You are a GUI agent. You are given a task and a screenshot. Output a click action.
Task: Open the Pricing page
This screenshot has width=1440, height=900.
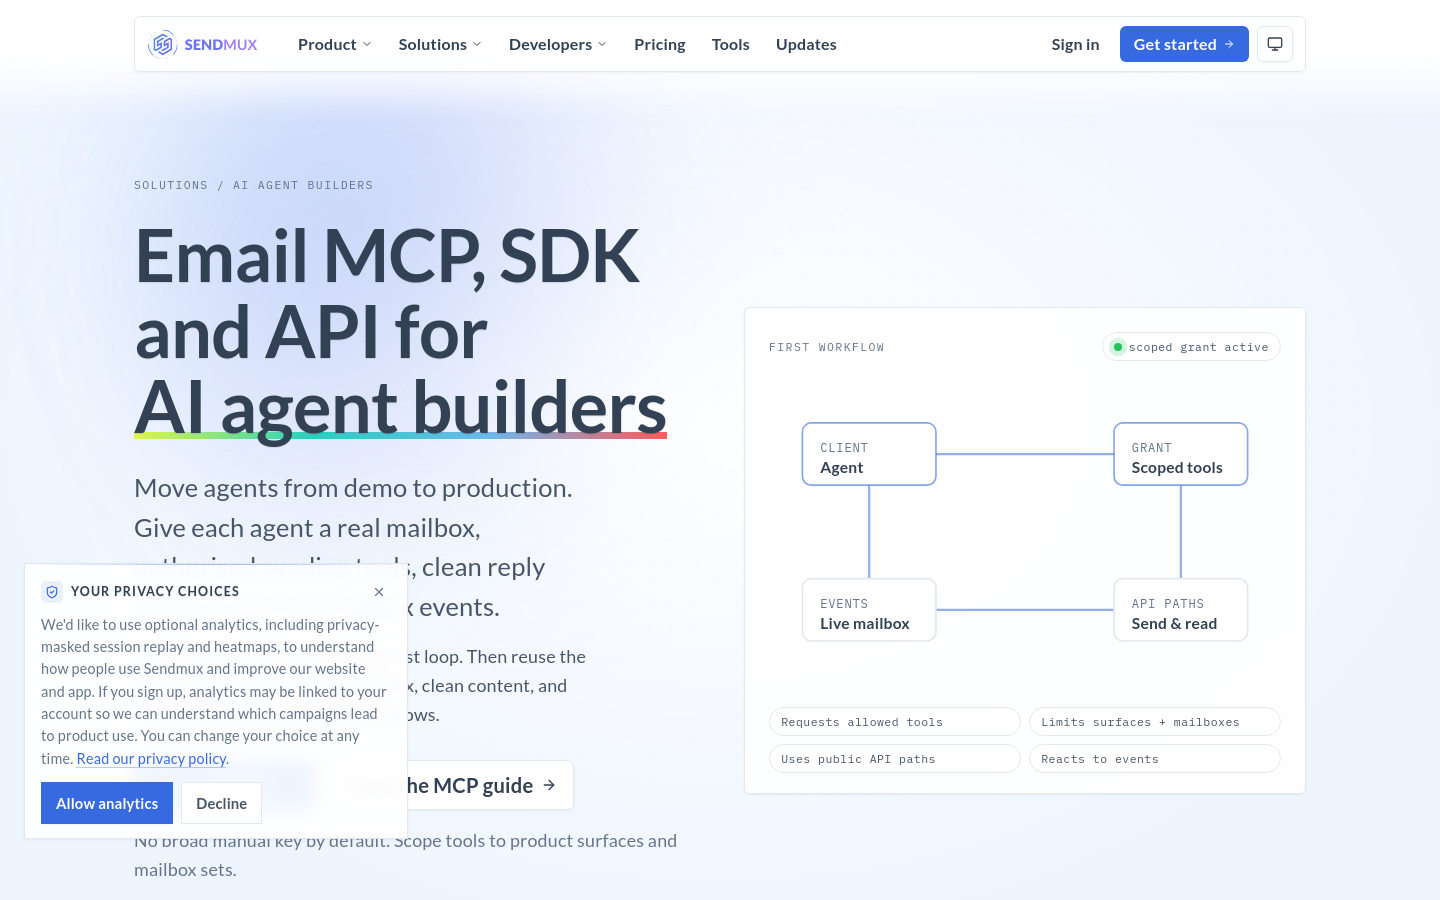point(660,44)
